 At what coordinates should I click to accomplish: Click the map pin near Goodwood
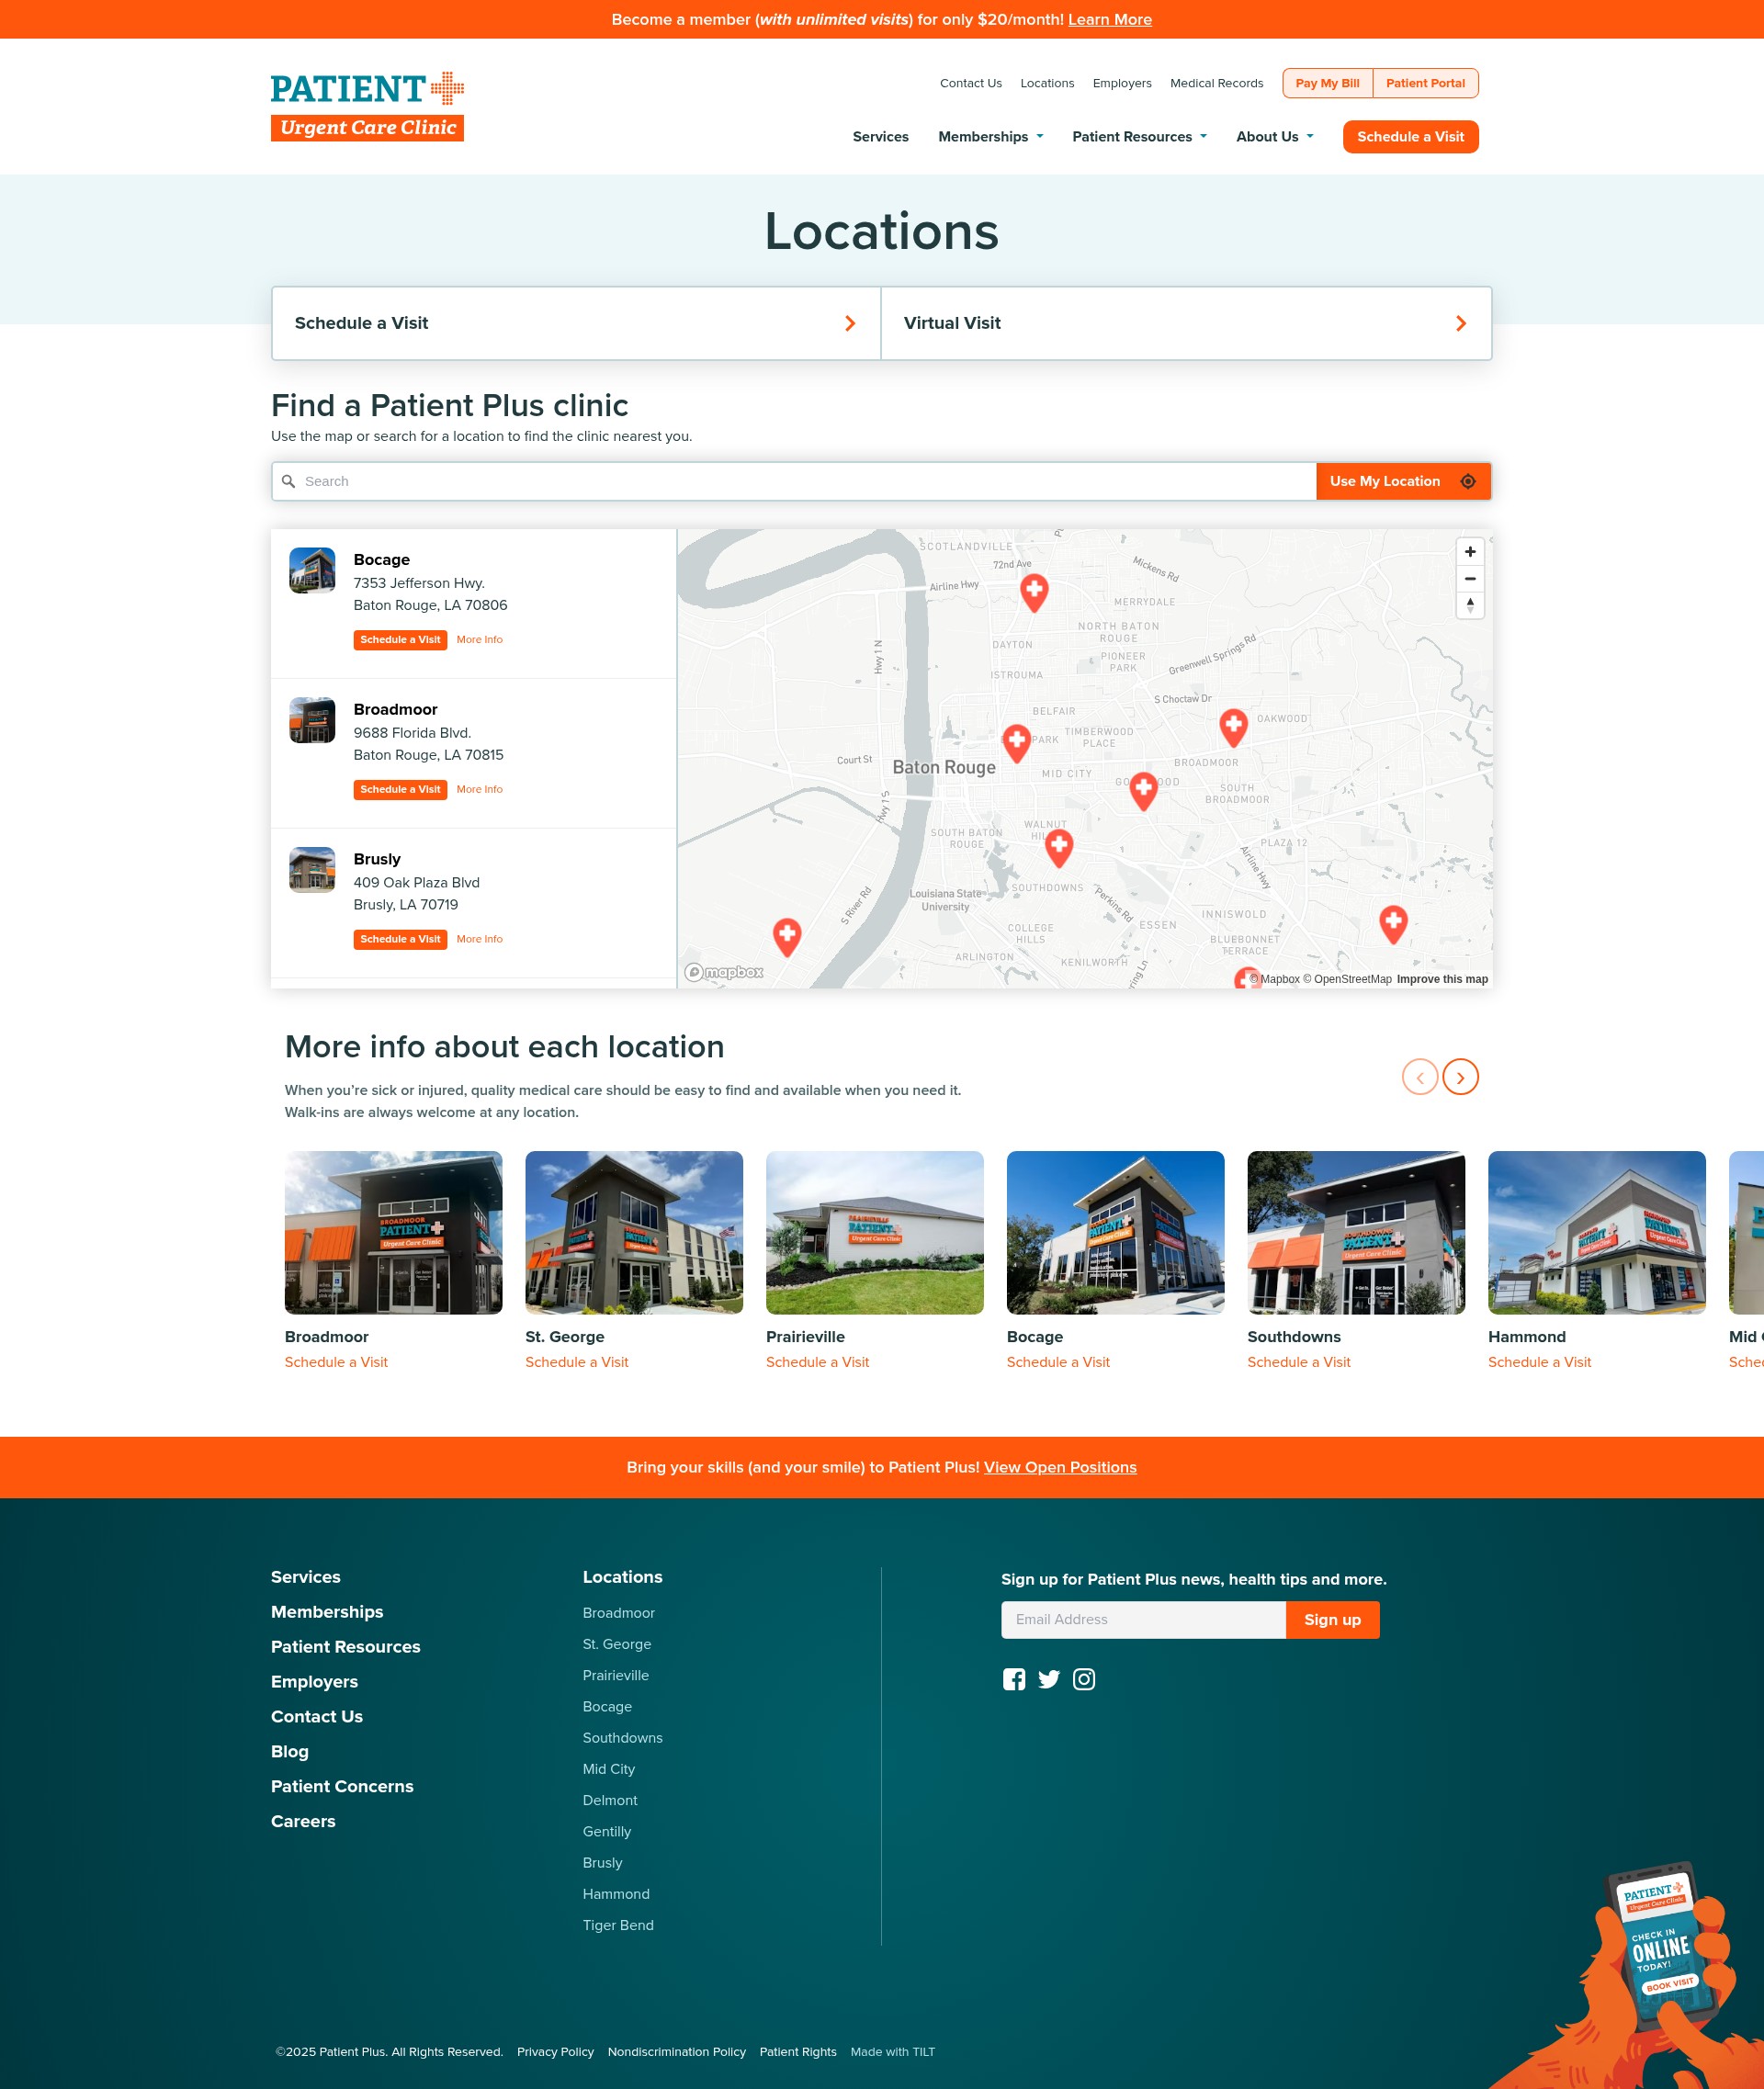pyautogui.click(x=1143, y=791)
